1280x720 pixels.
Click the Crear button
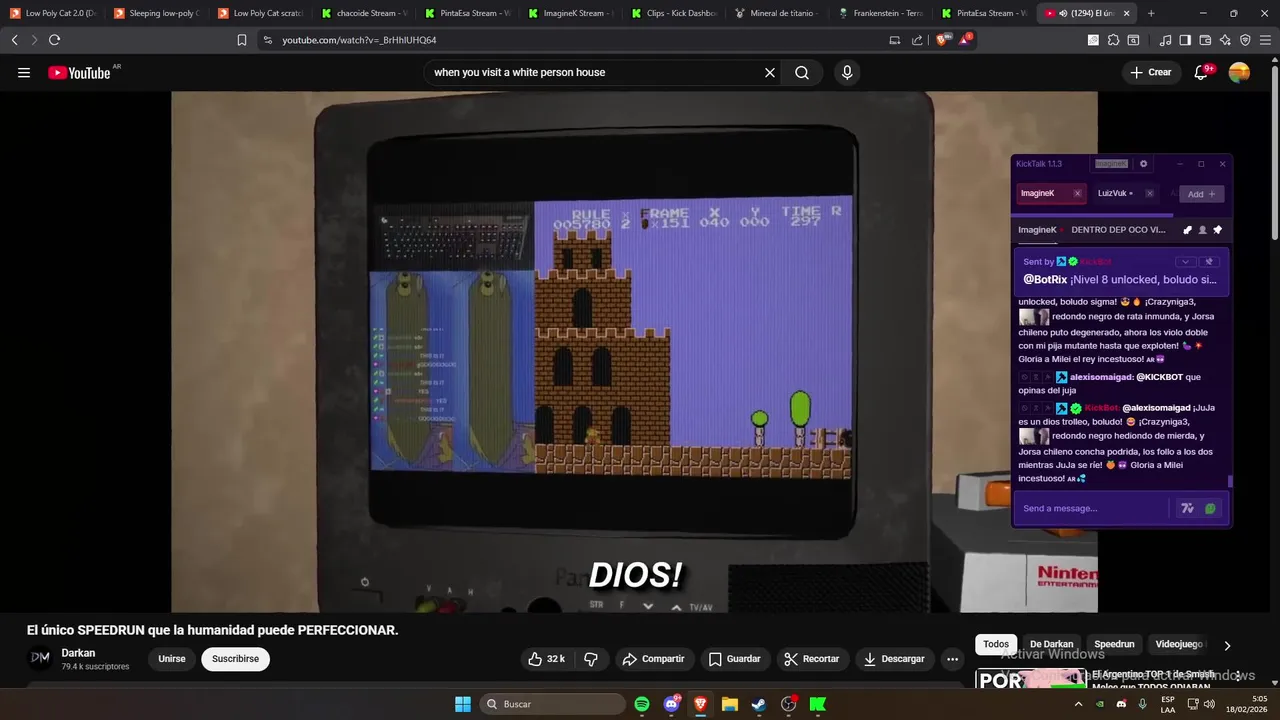tap(1150, 72)
